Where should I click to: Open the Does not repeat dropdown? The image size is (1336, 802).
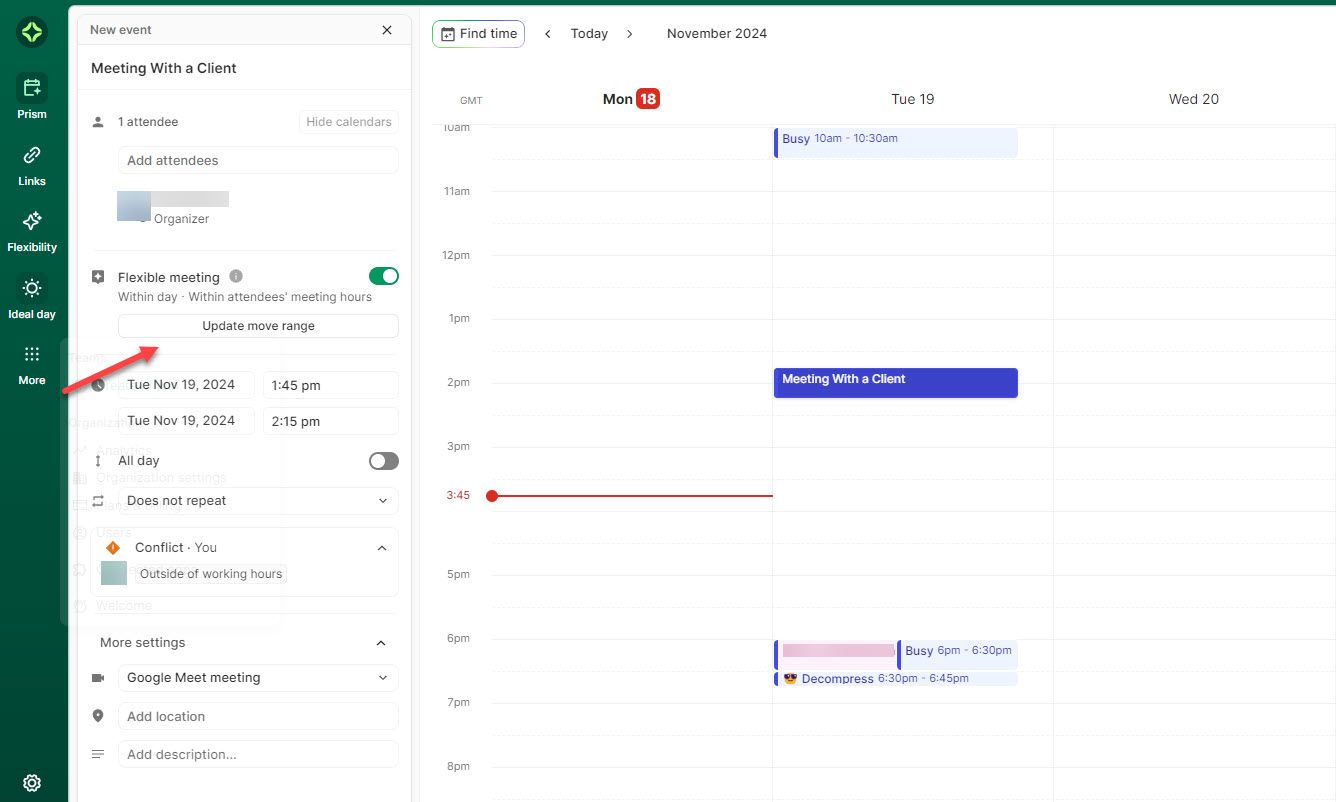click(258, 500)
